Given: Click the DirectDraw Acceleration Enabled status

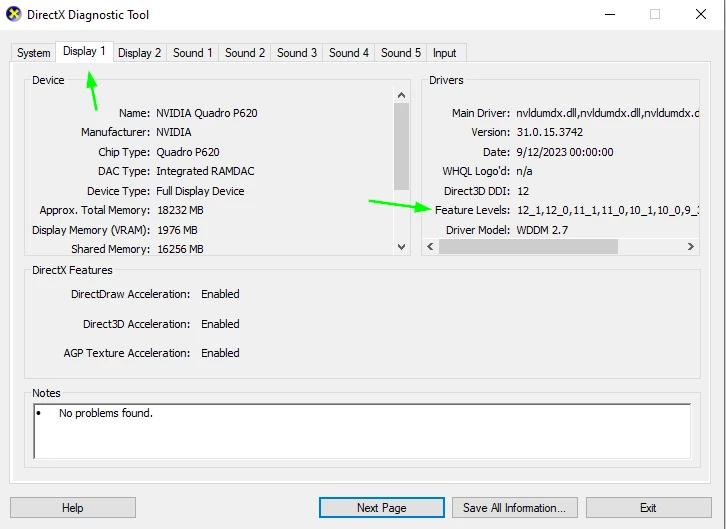Looking at the screenshot, I should 220,294.
